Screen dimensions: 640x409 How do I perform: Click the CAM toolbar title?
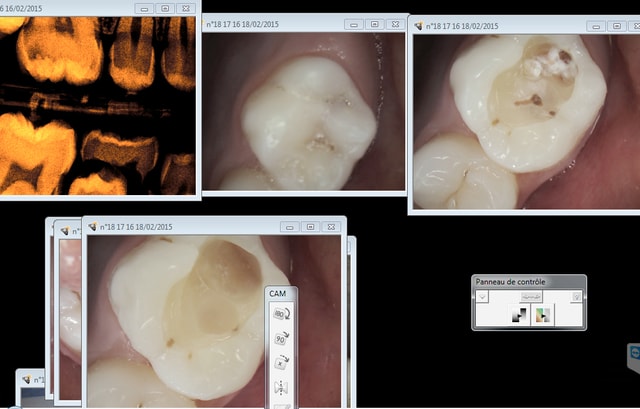tap(278, 292)
